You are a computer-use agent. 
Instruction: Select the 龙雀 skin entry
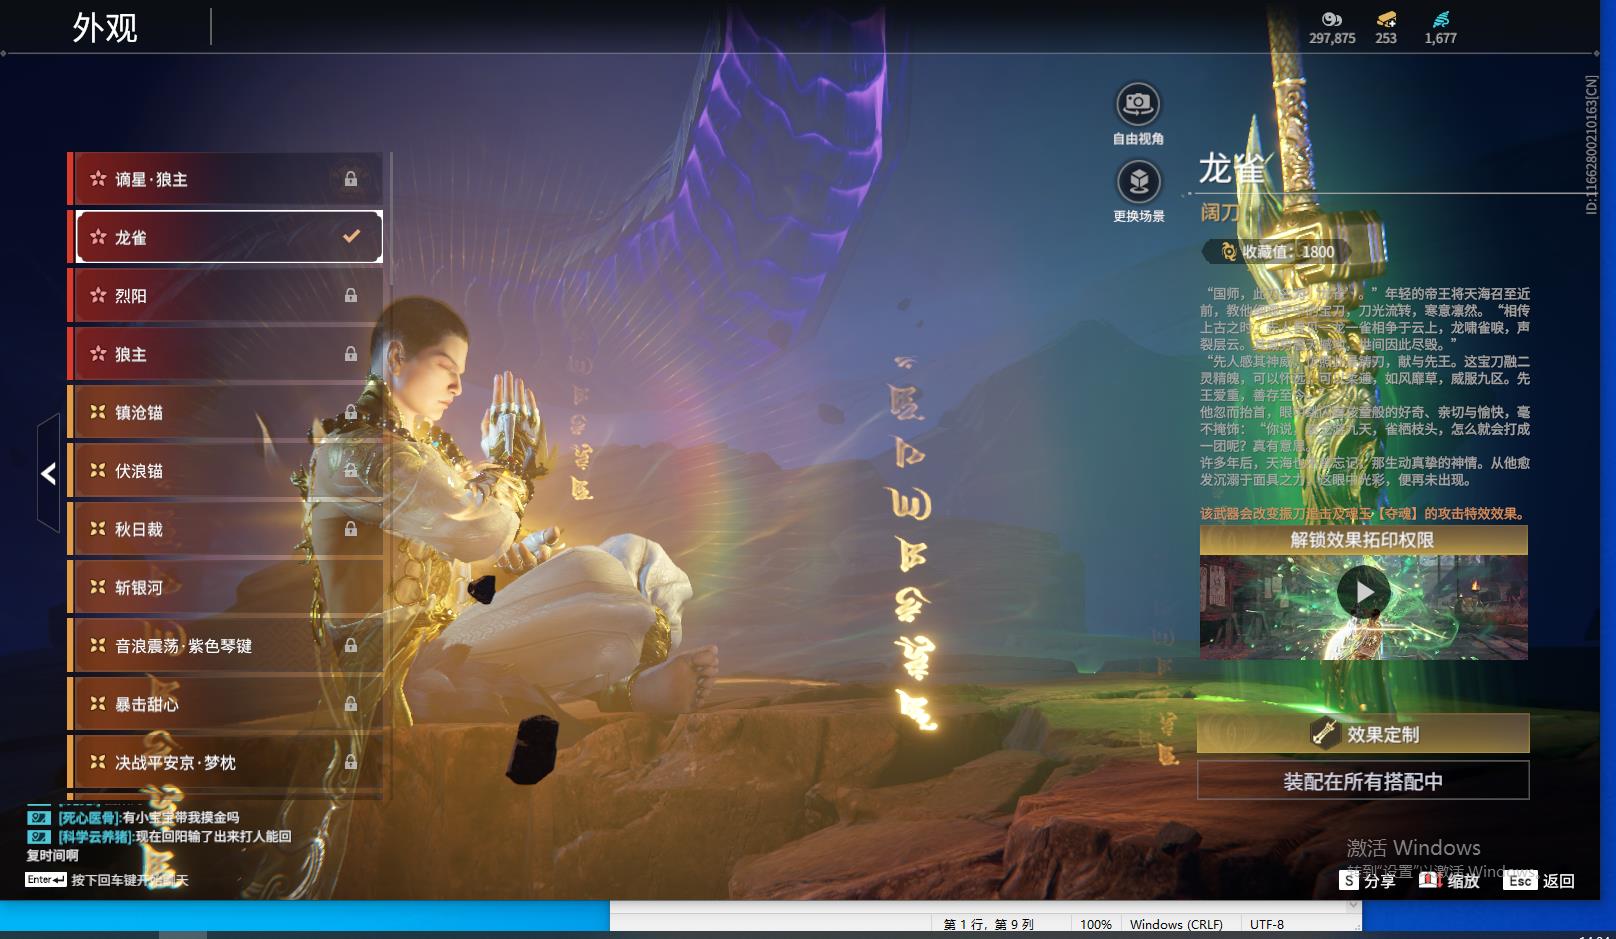click(x=226, y=237)
